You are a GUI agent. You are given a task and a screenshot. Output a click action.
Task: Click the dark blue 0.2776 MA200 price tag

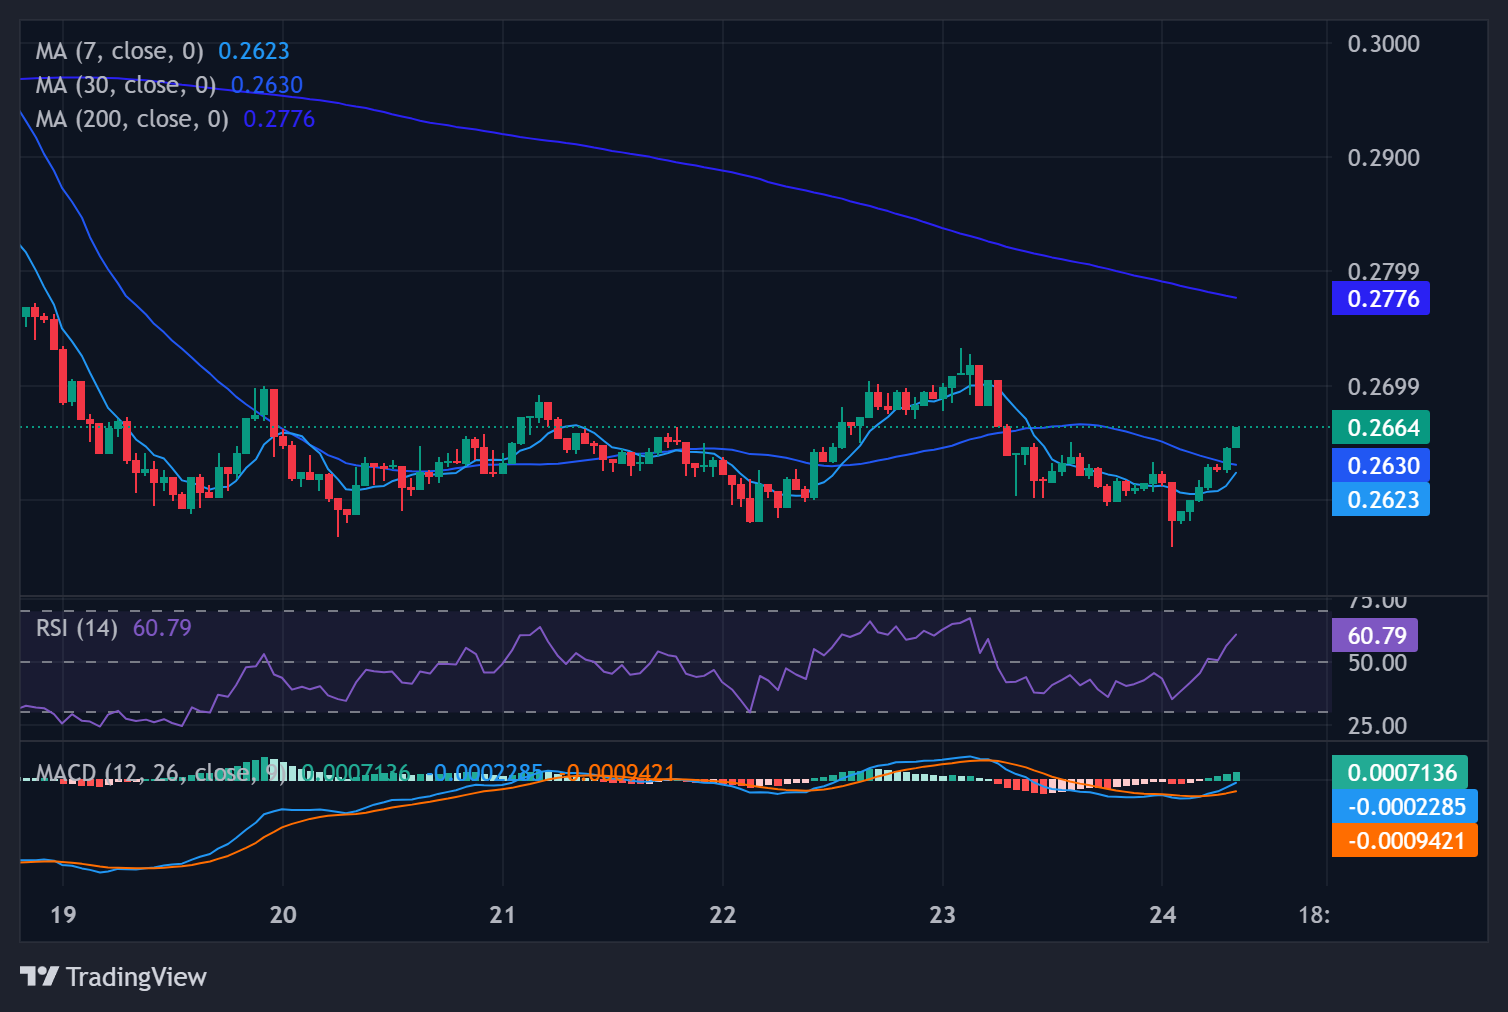(x=1381, y=299)
